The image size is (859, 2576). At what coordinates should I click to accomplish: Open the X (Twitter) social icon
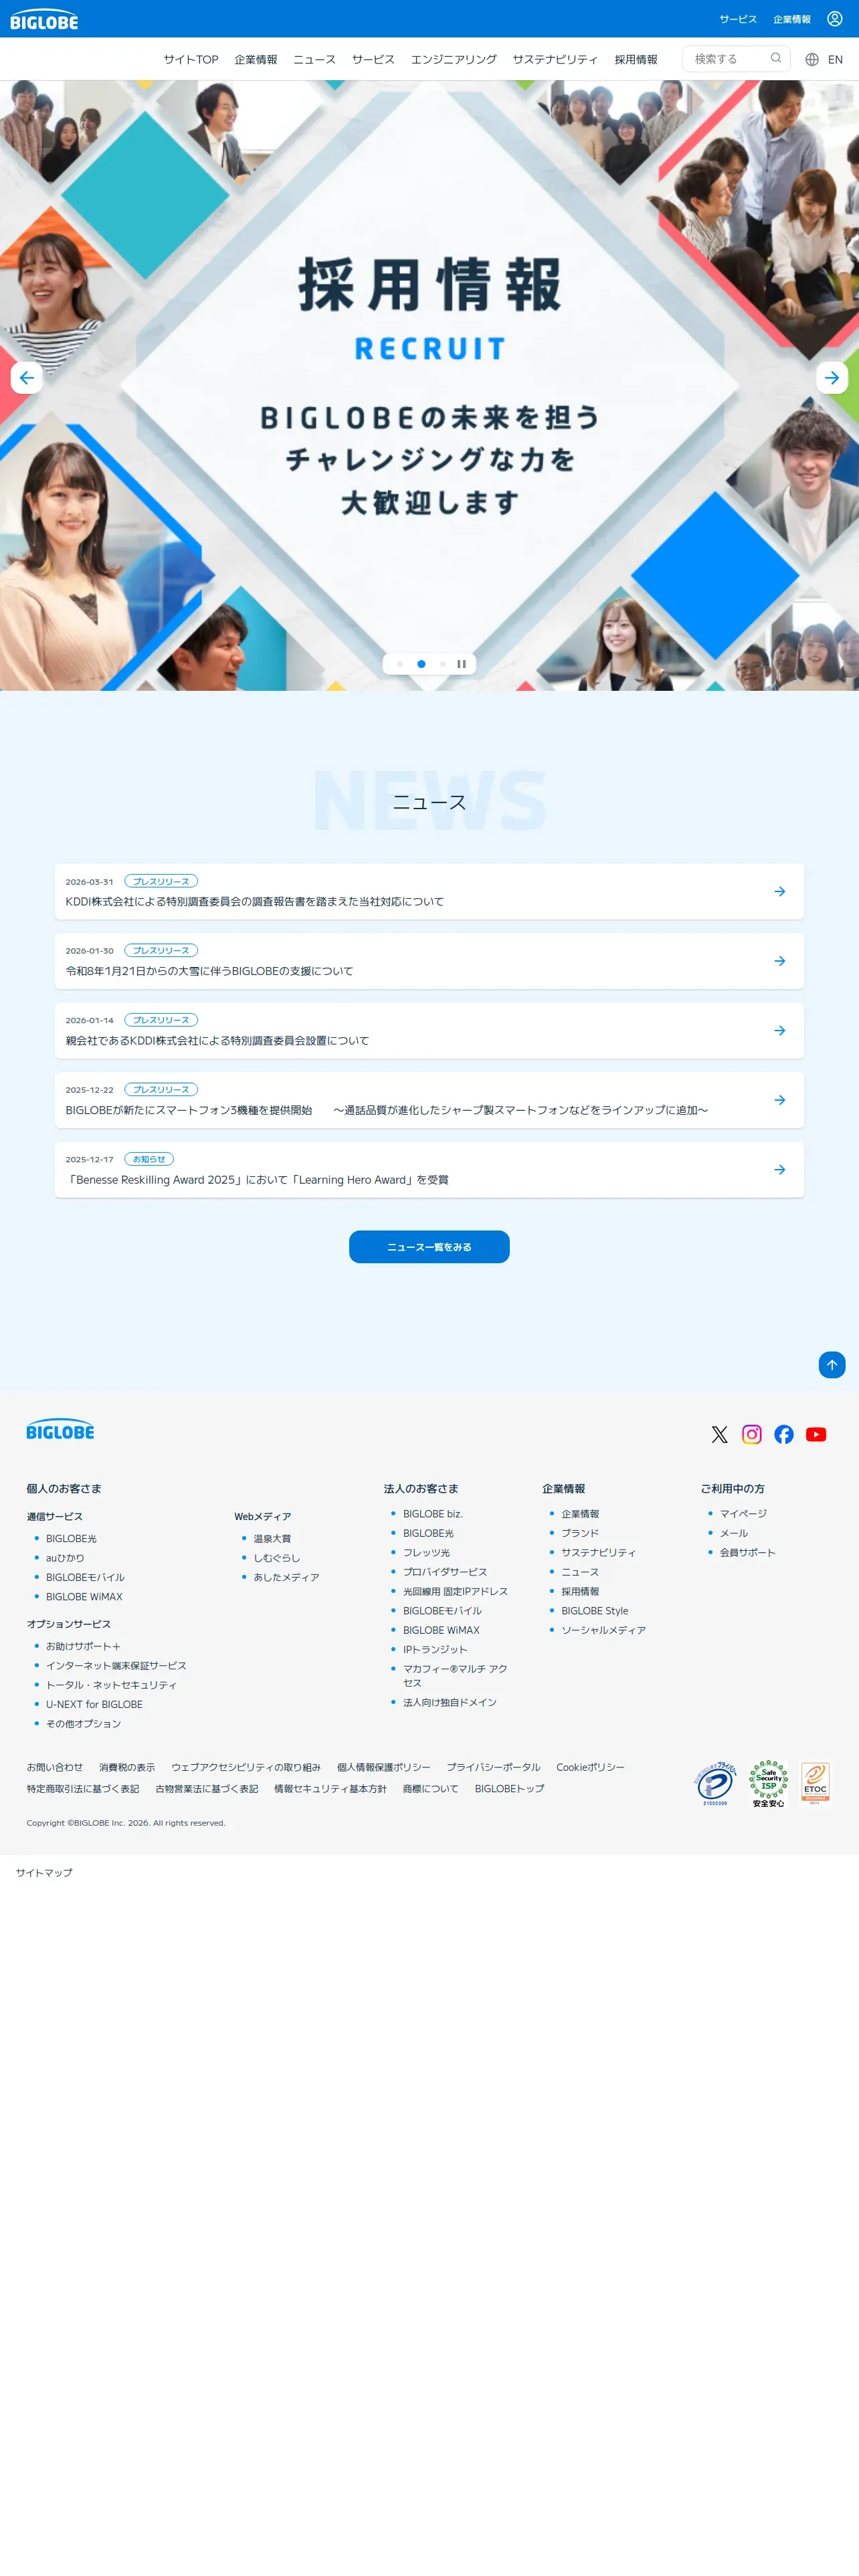(719, 1434)
